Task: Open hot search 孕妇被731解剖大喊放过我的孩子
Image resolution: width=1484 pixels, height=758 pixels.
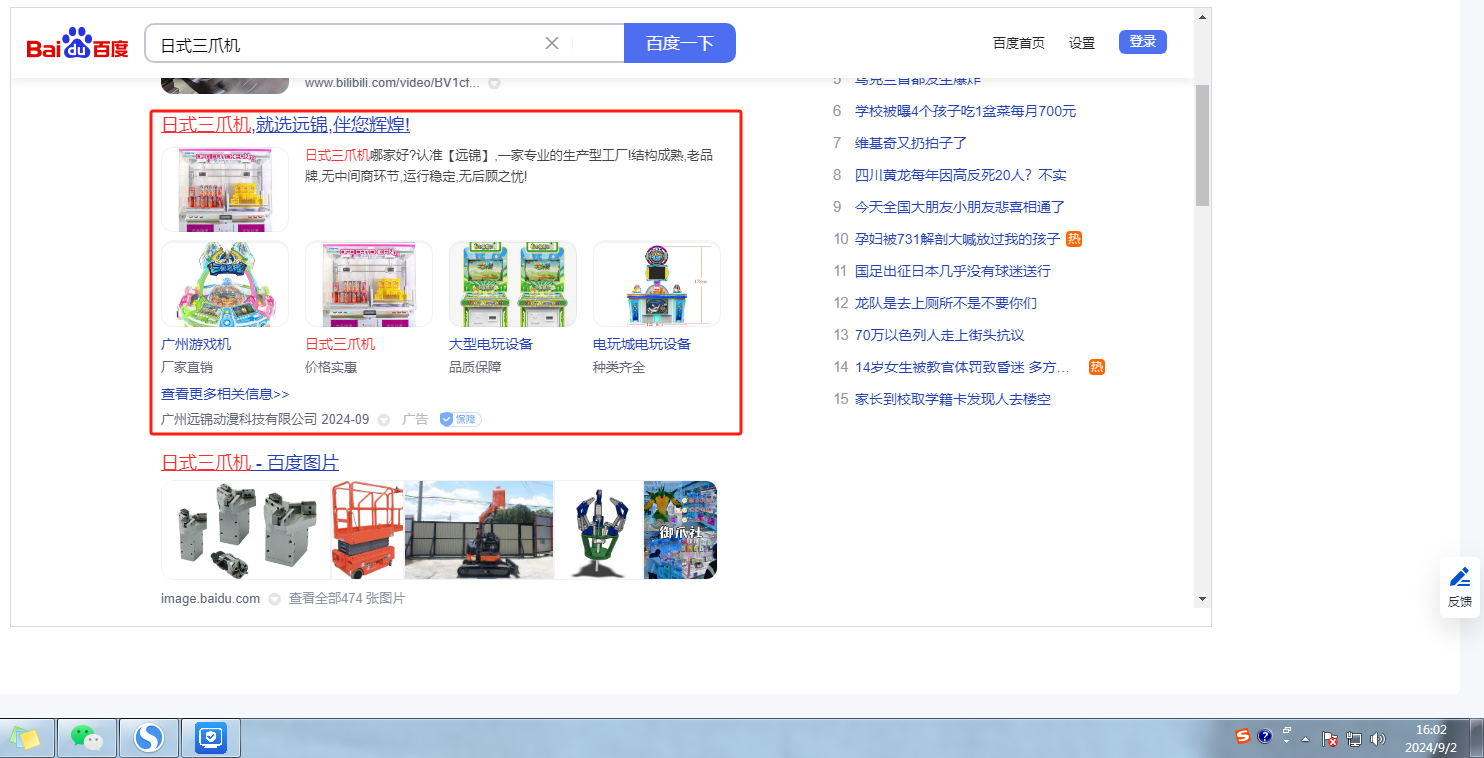Action: [957, 239]
